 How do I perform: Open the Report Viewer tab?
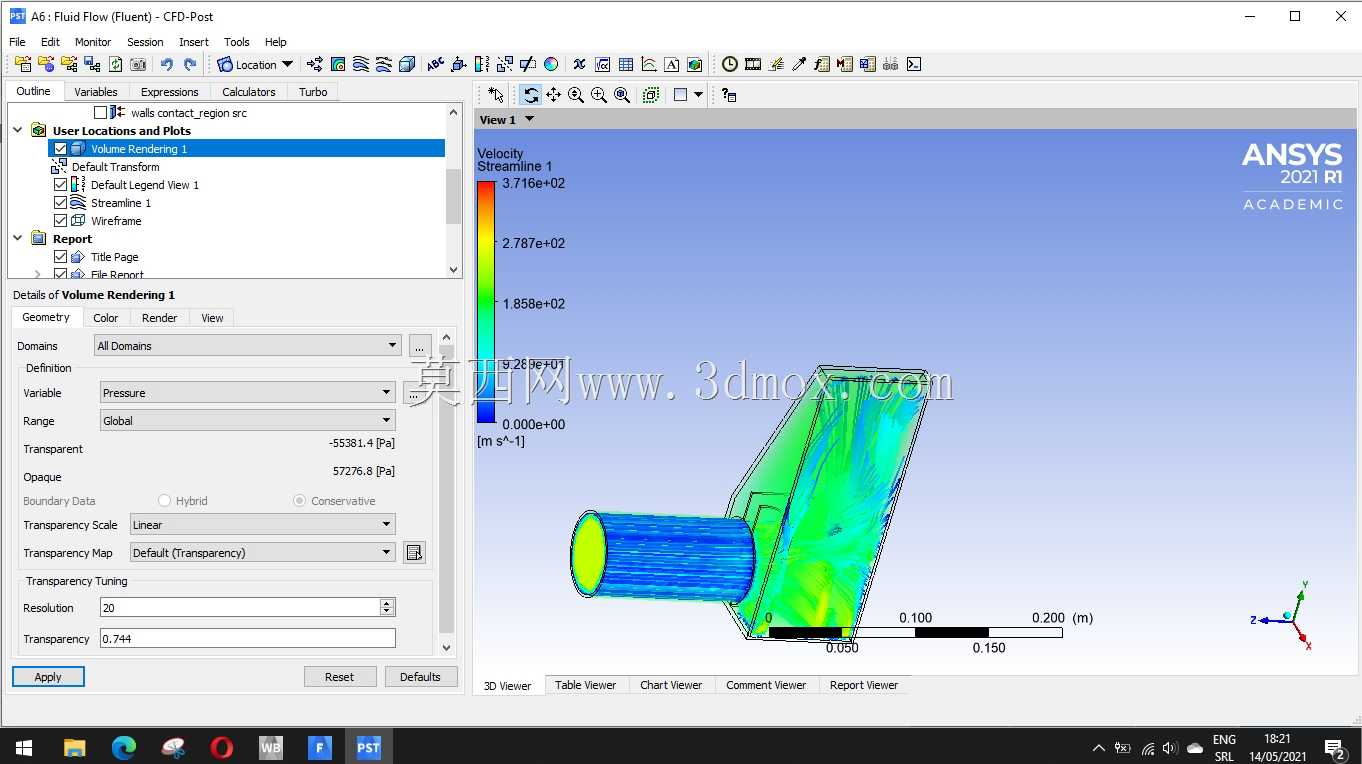[x=864, y=685]
